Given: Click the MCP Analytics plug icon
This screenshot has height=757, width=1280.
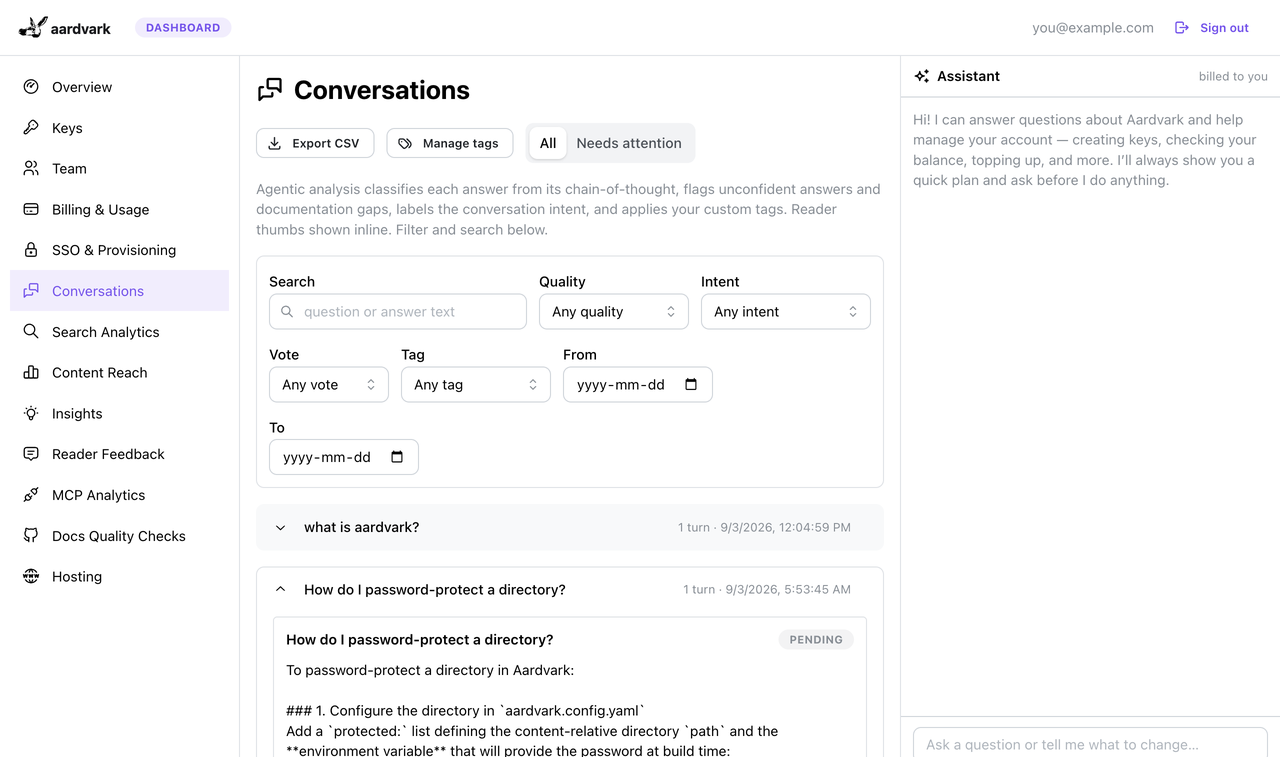Looking at the screenshot, I should [x=31, y=495].
